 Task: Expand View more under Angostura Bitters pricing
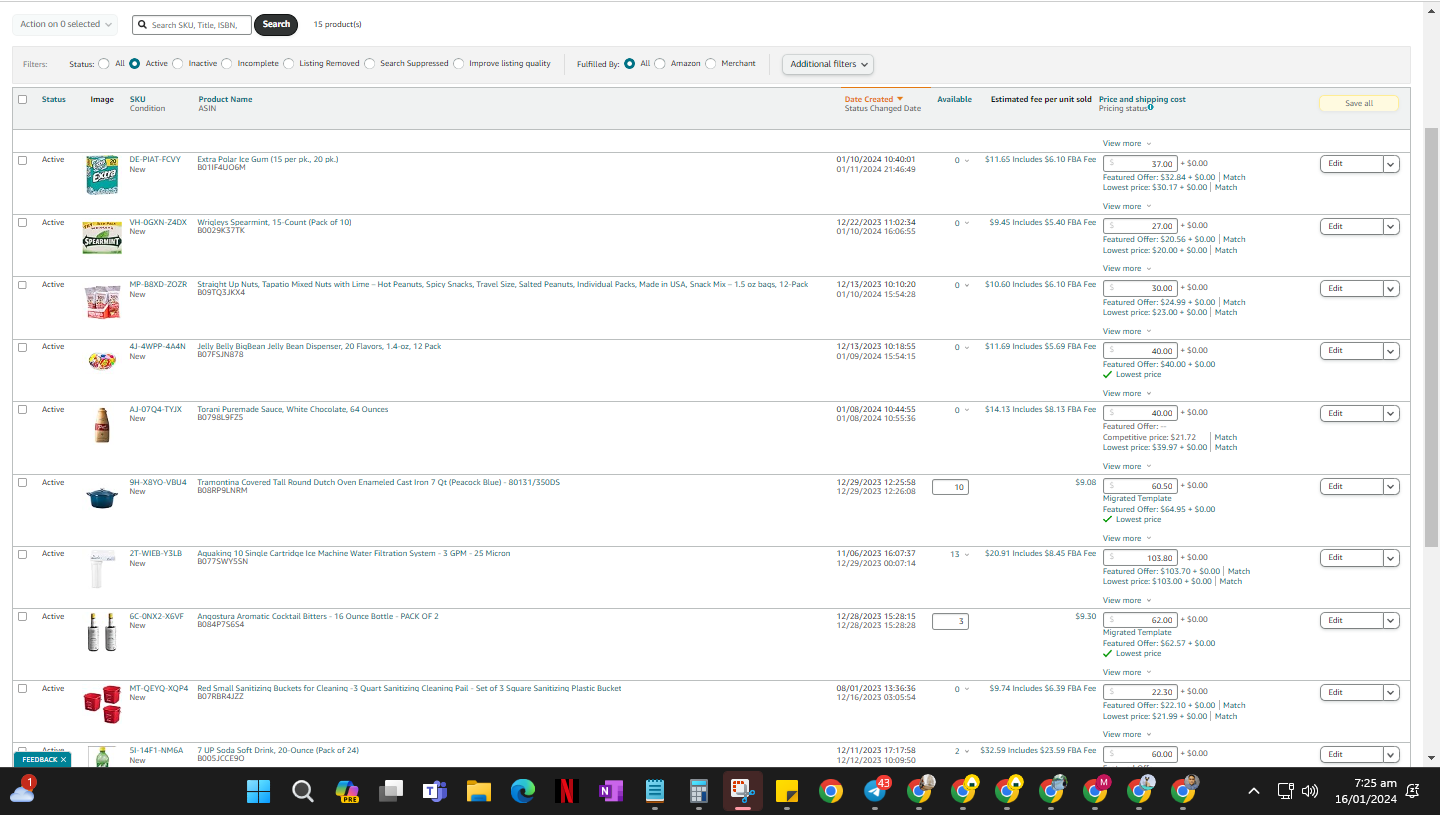coord(1127,673)
